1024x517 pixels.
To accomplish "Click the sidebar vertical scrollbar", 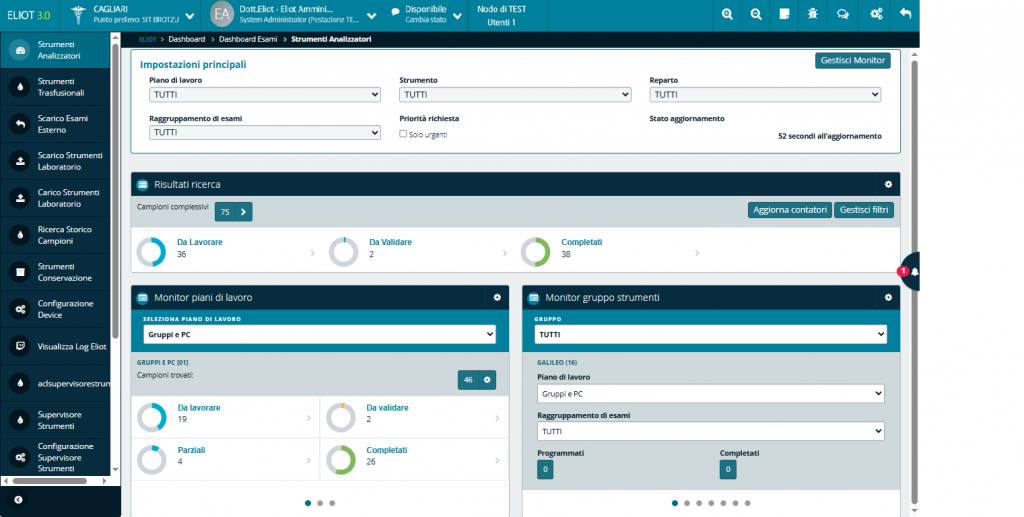I will 116,200.
